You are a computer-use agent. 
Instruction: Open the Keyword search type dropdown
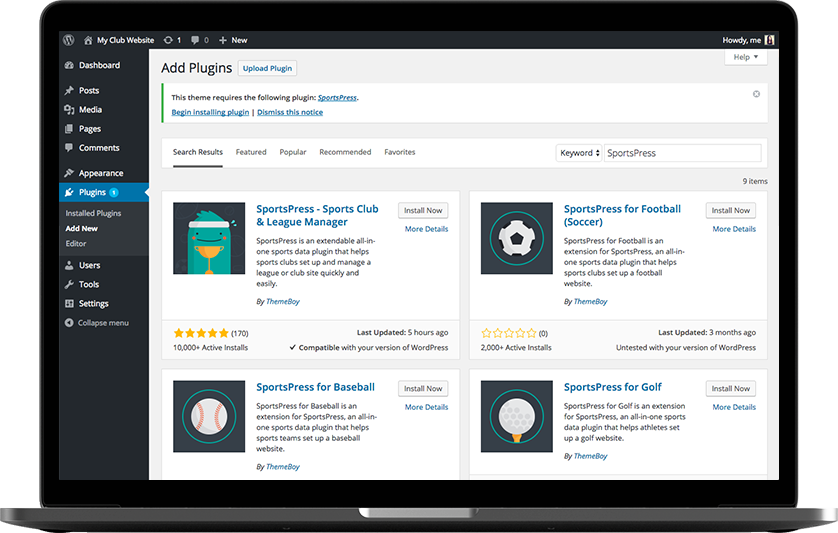click(x=579, y=153)
